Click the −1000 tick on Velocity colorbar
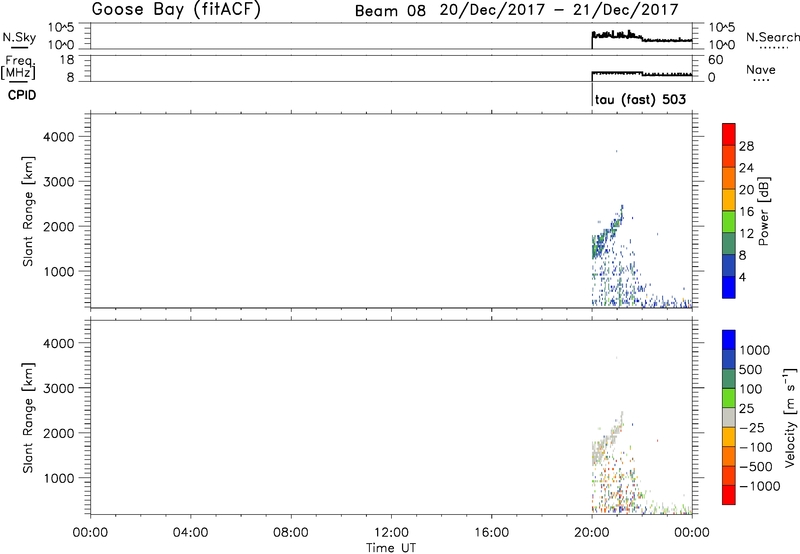This screenshot has height=554, width=800. pos(759,486)
